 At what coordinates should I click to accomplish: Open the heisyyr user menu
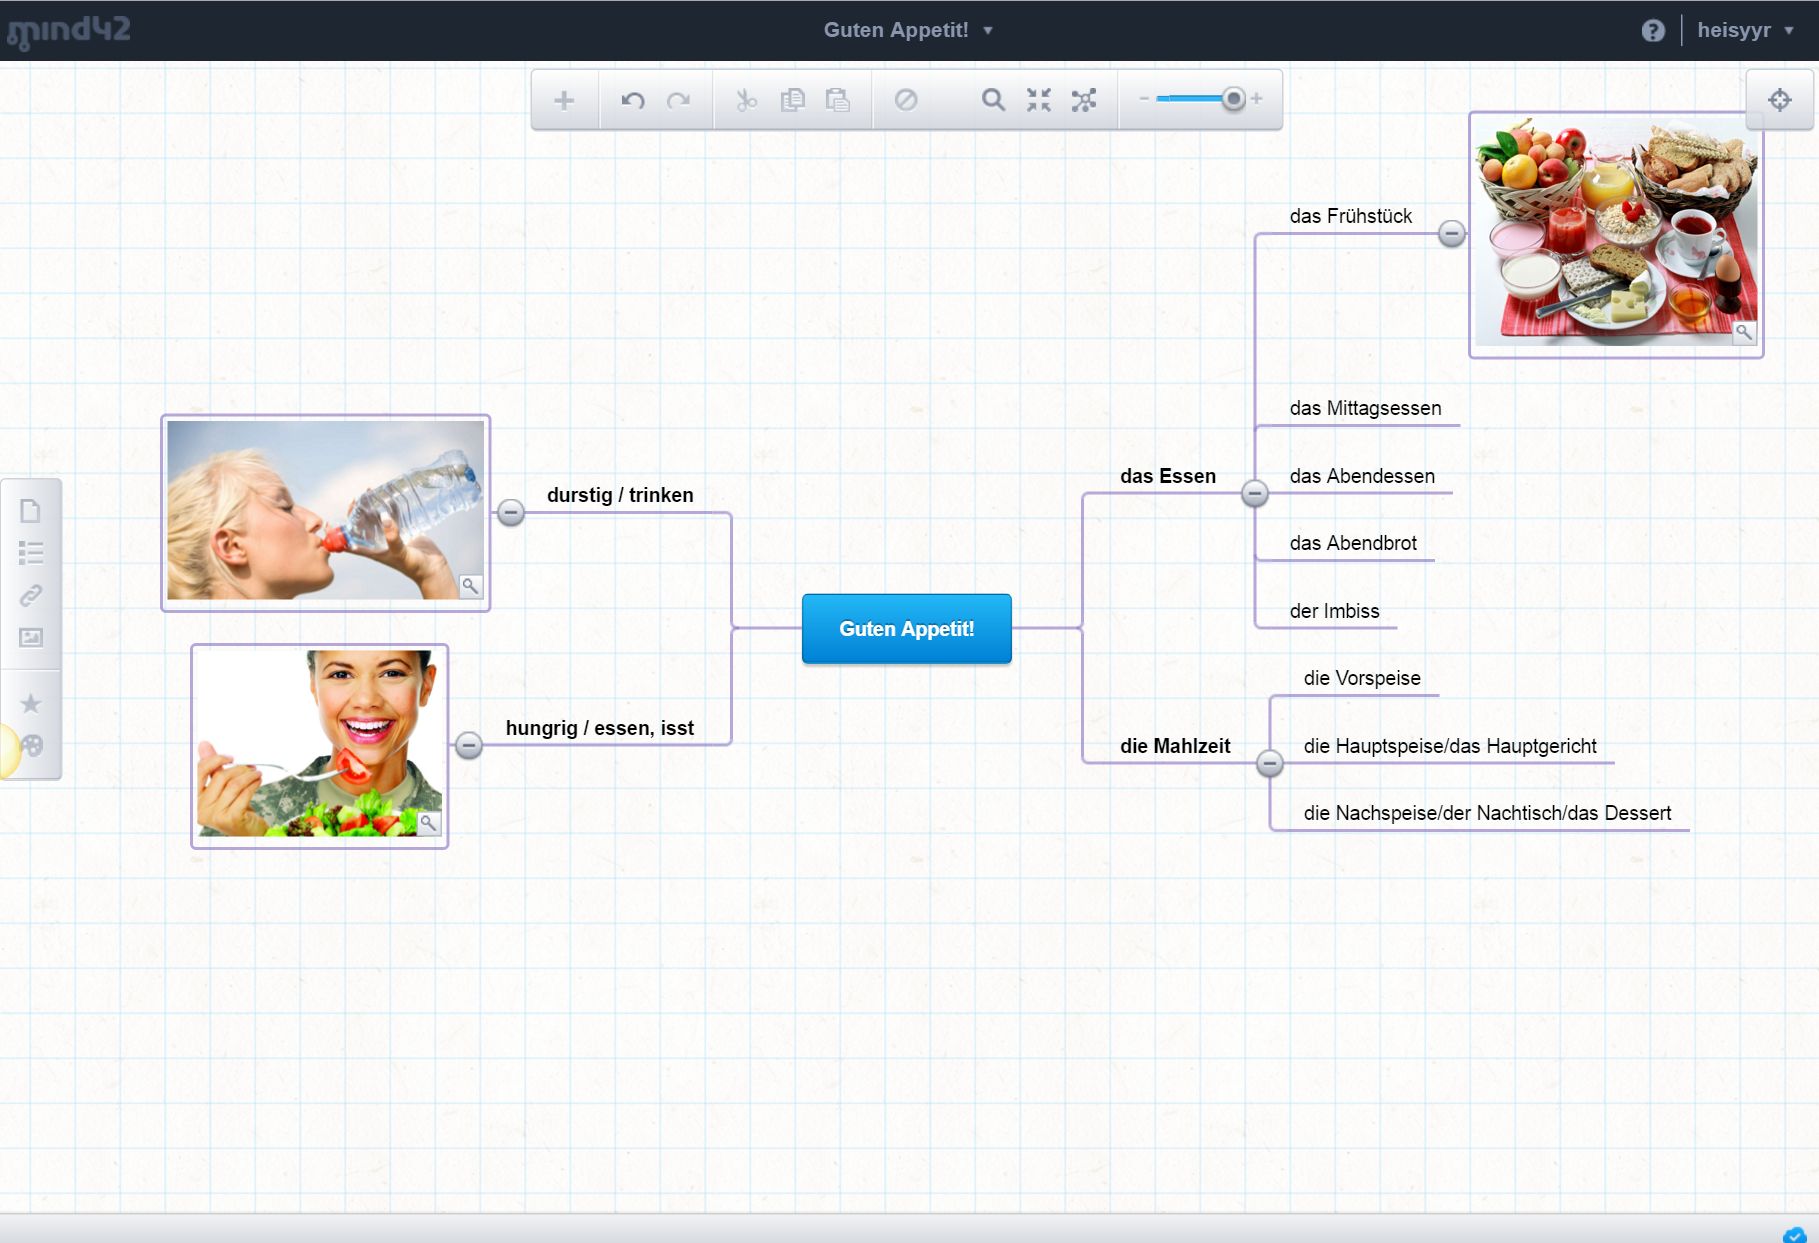click(1745, 30)
